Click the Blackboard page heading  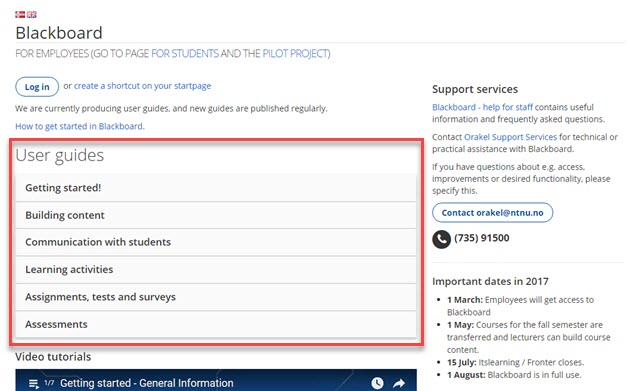tap(59, 33)
